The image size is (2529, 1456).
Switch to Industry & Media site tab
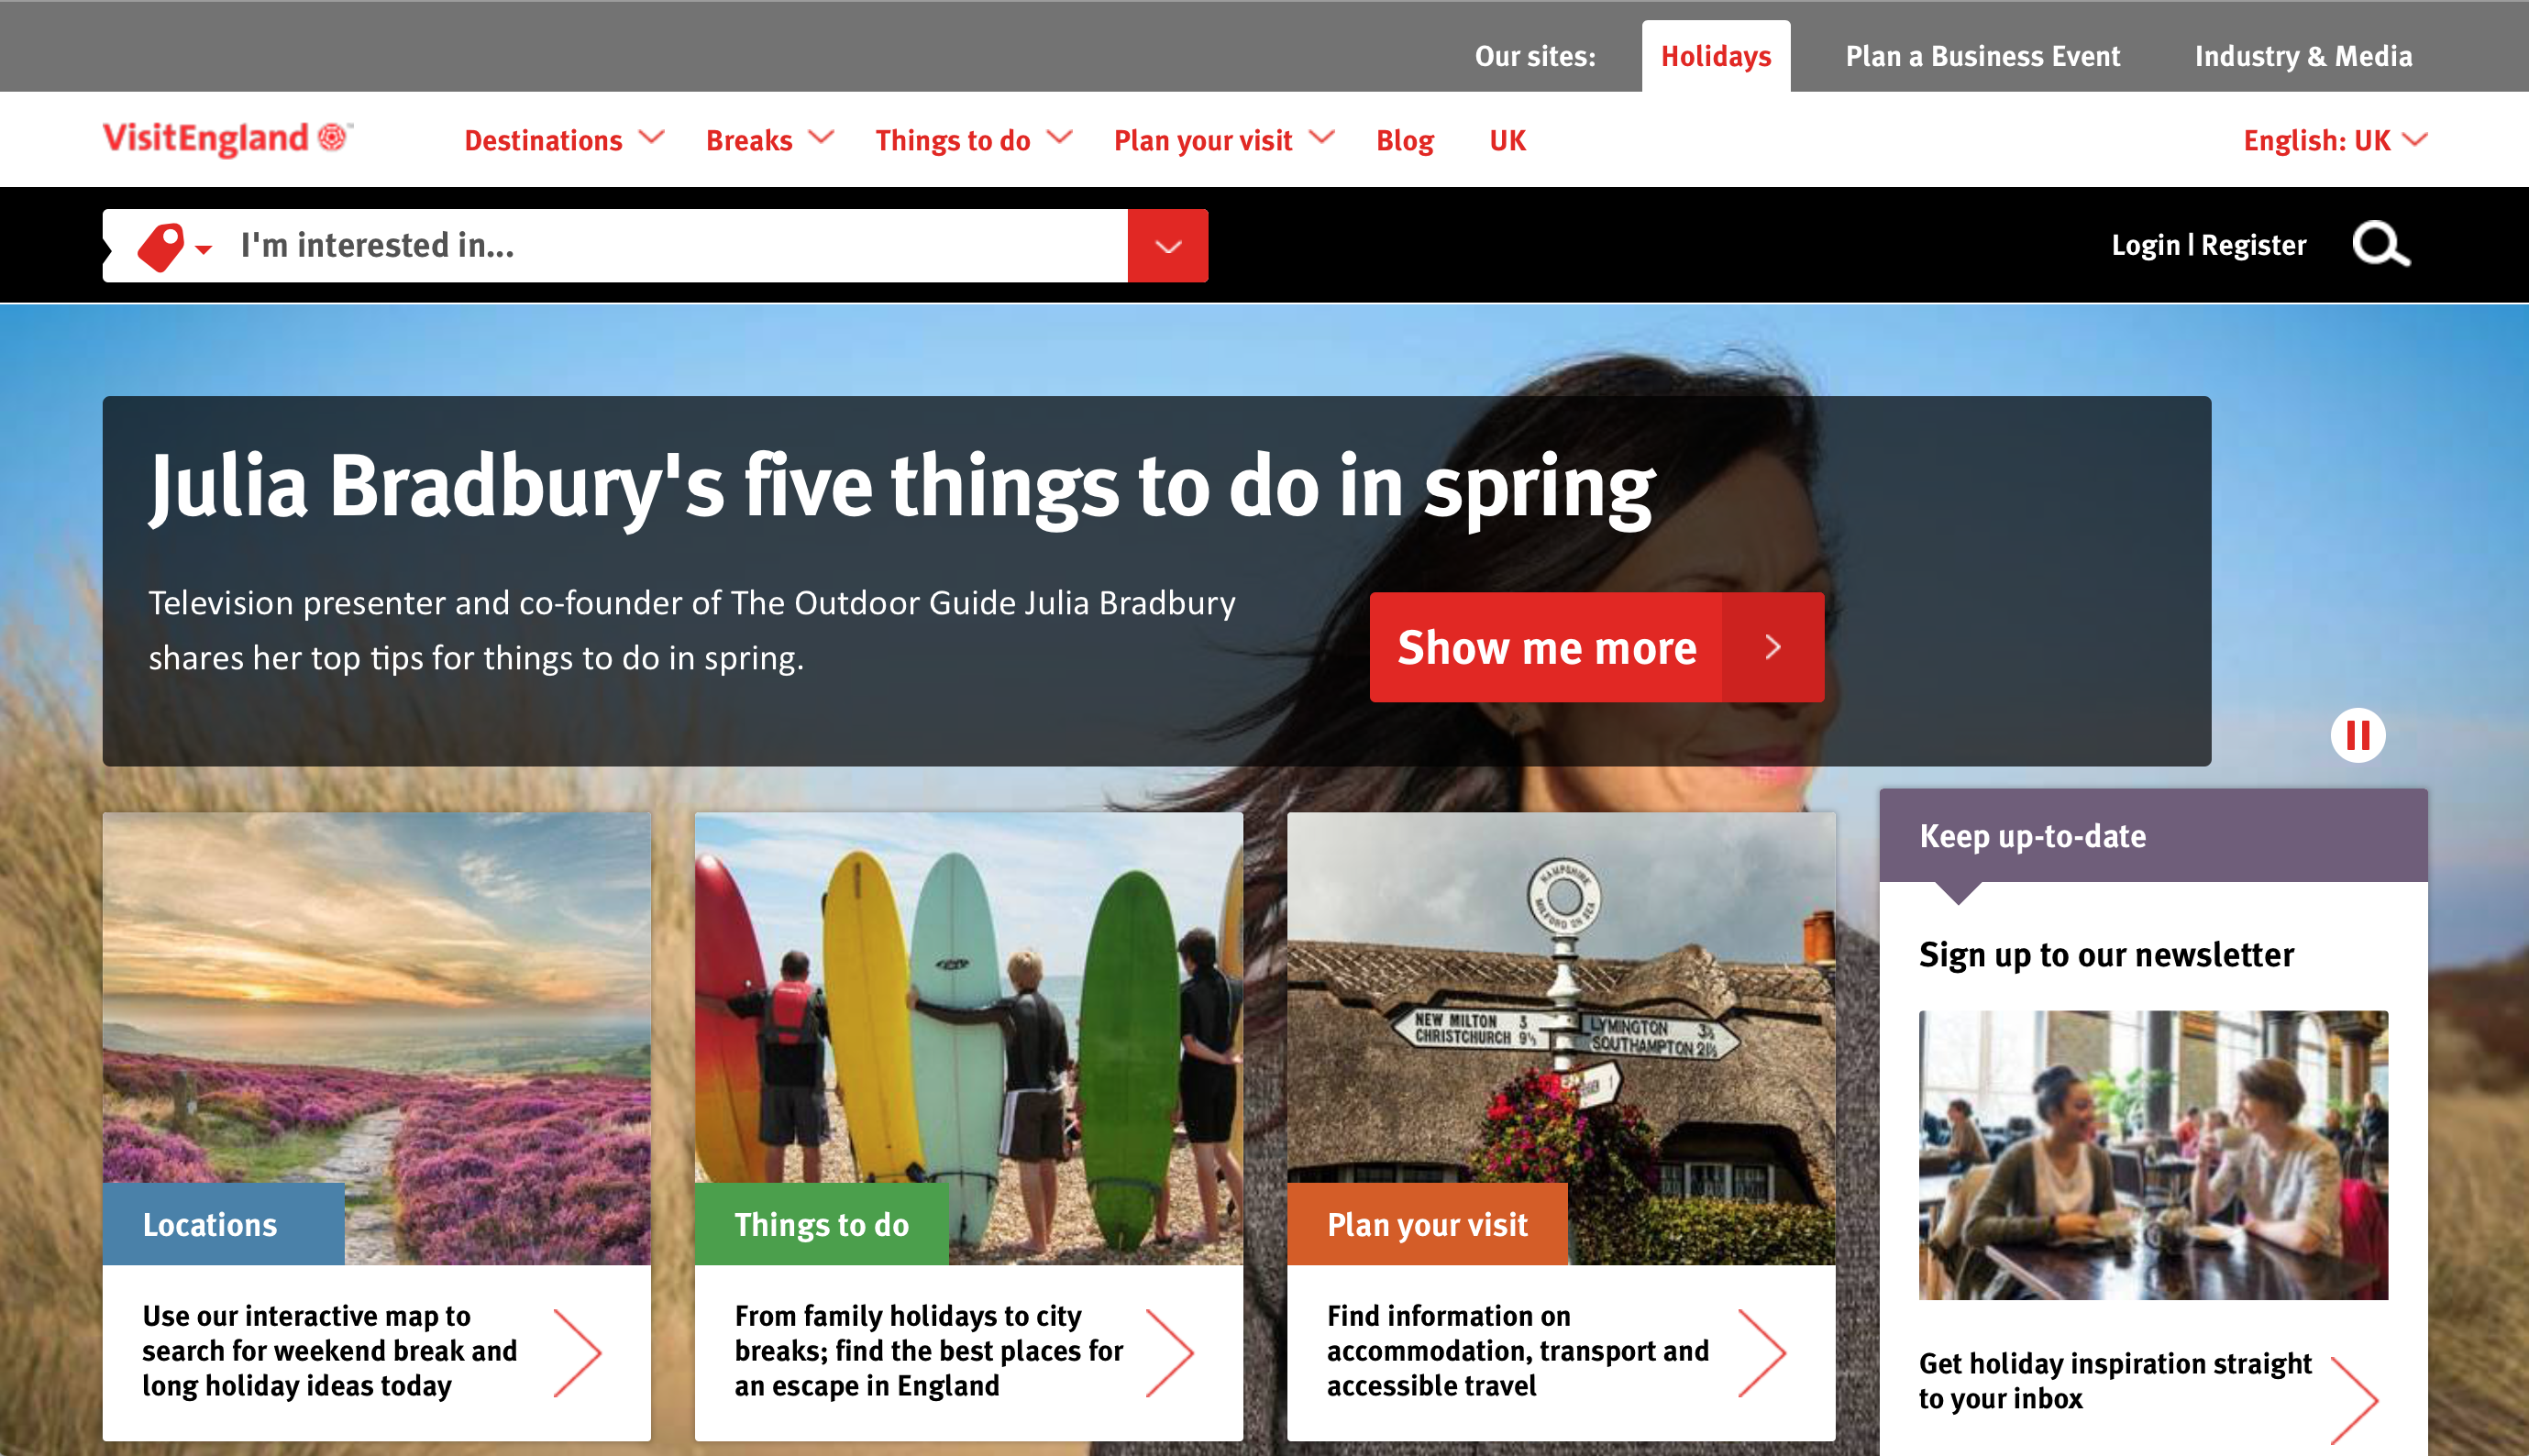click(x=2303, y=56)
